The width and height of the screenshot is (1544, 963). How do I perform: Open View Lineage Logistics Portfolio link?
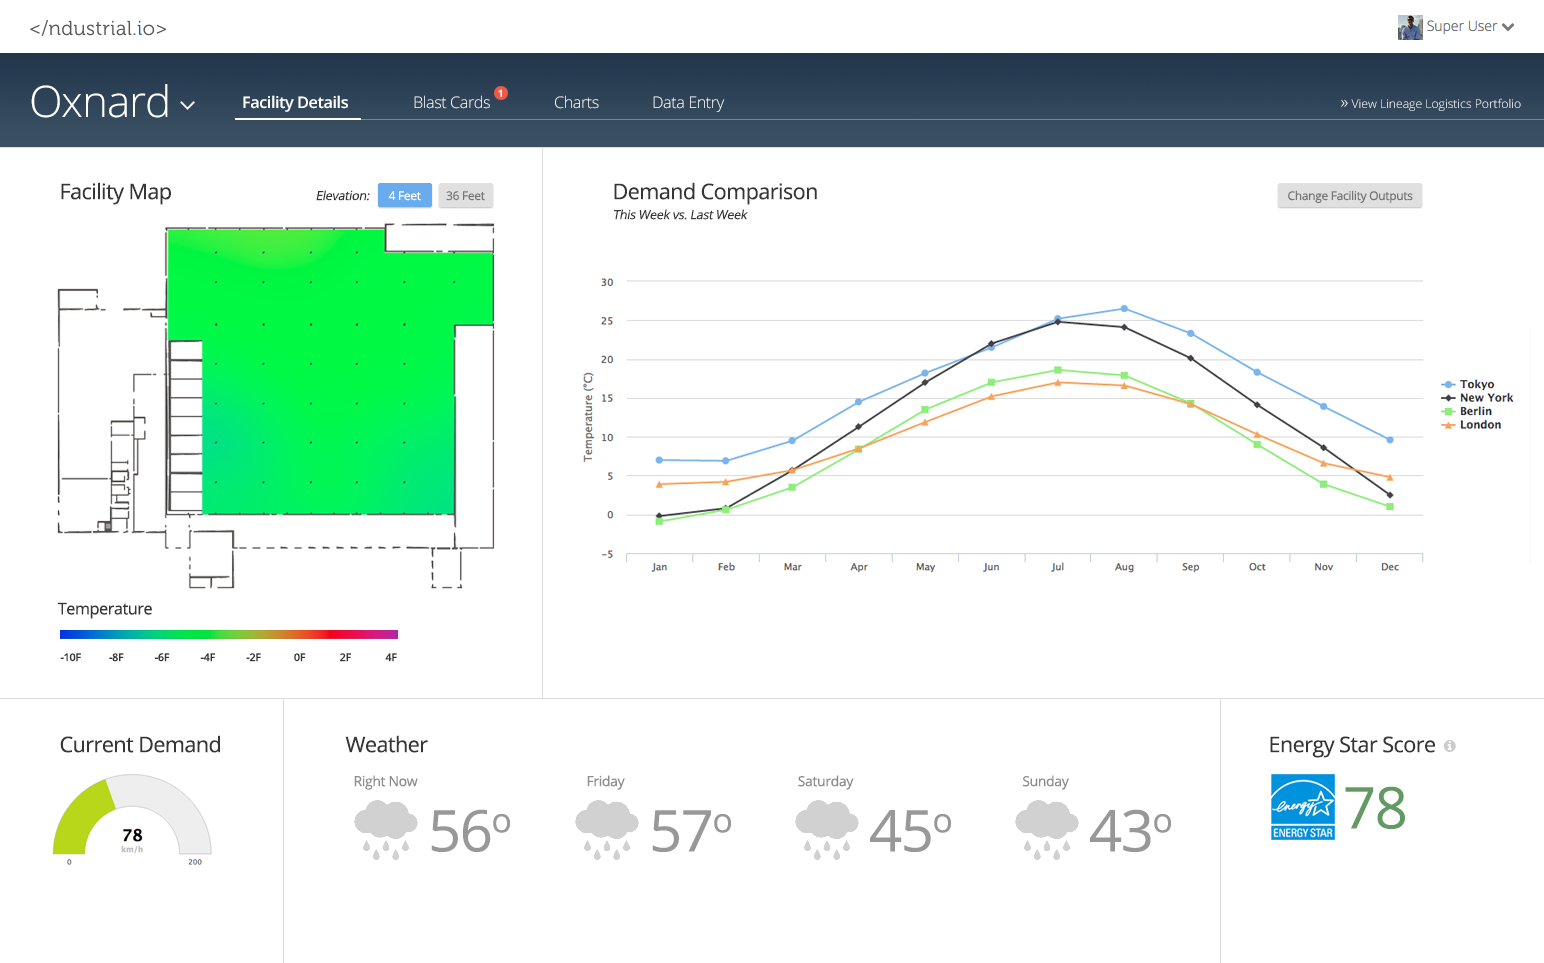coord(1430,104)
